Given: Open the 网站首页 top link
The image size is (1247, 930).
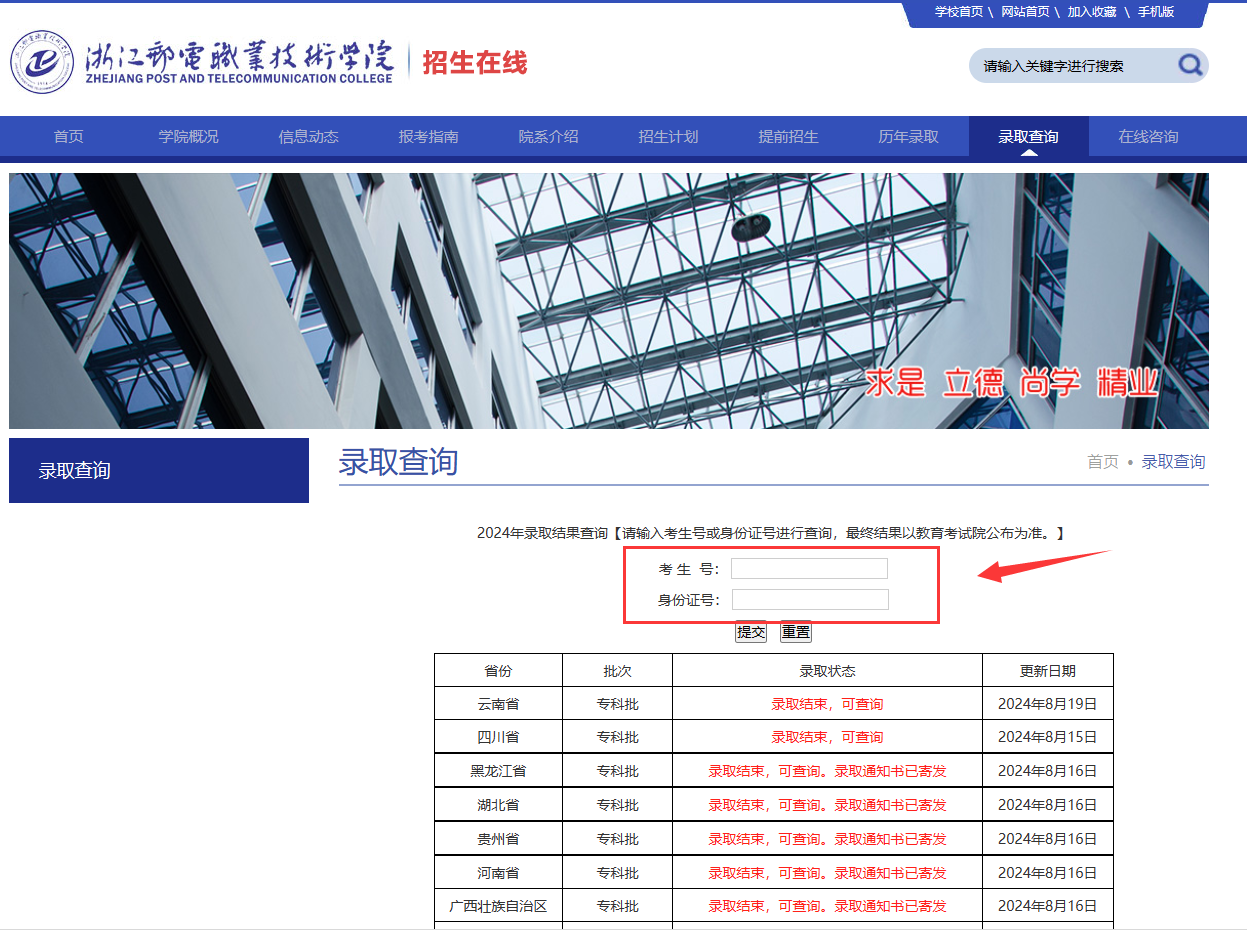Looking at the screenshot, I should click(x=1025, y=12).
